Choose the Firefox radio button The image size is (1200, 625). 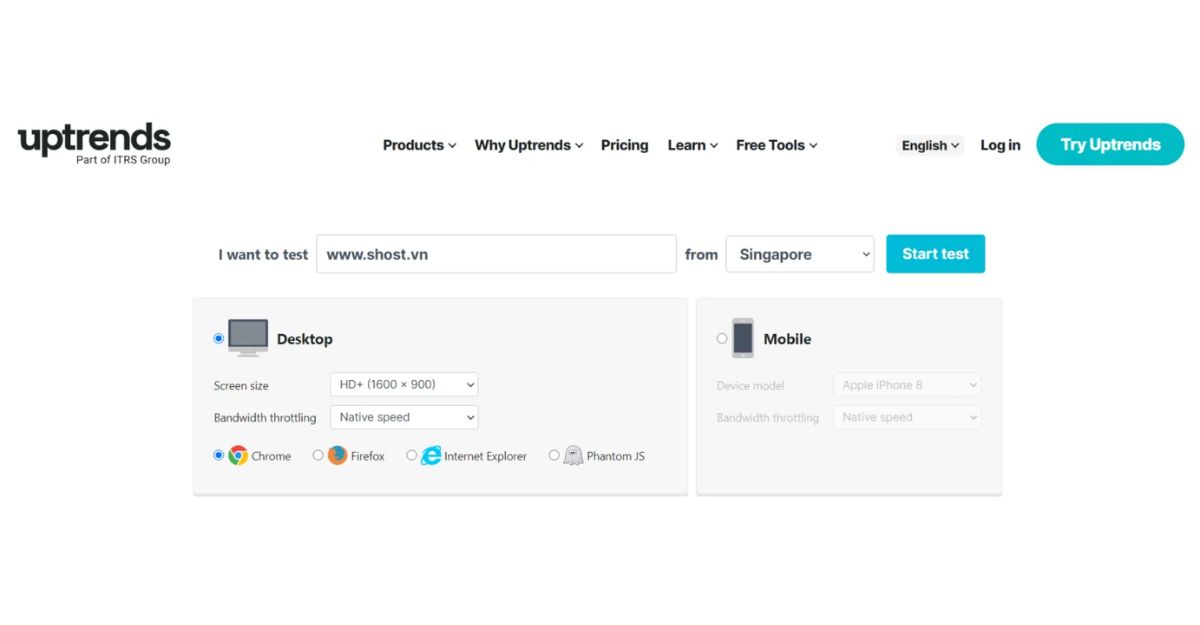(x=318, y=455)
